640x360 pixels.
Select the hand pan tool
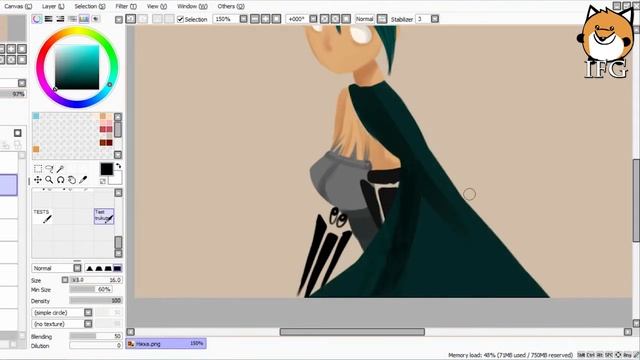click(x=72, y=180)
